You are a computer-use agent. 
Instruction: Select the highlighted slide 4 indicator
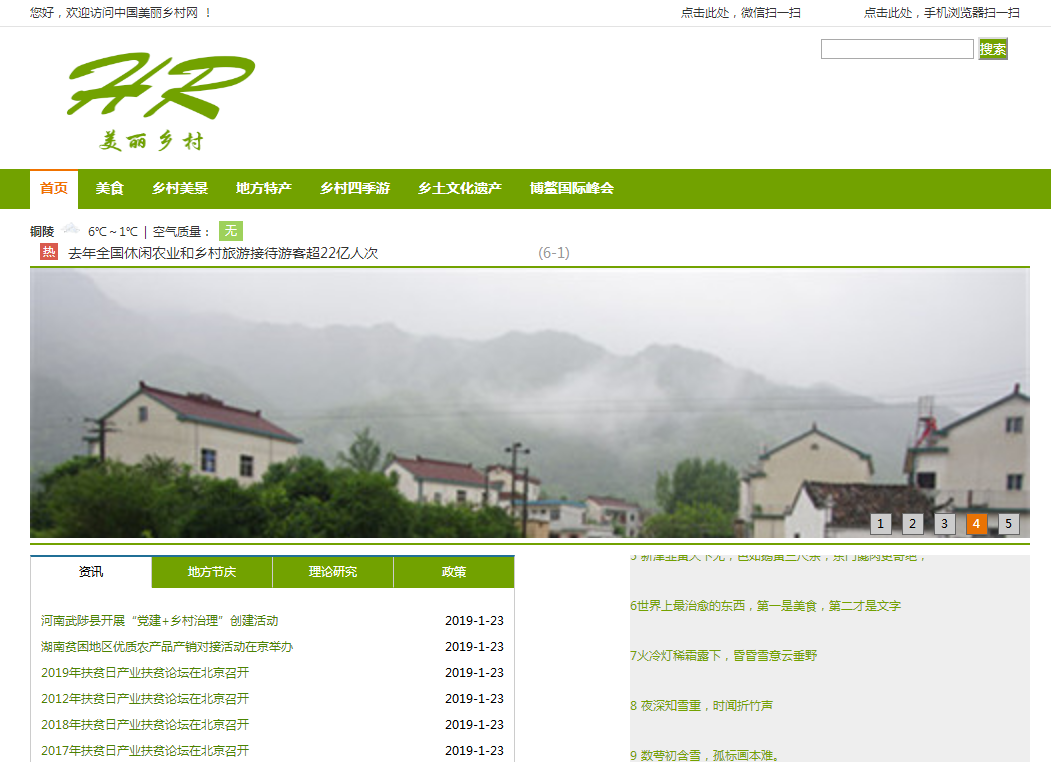[977, 523]
